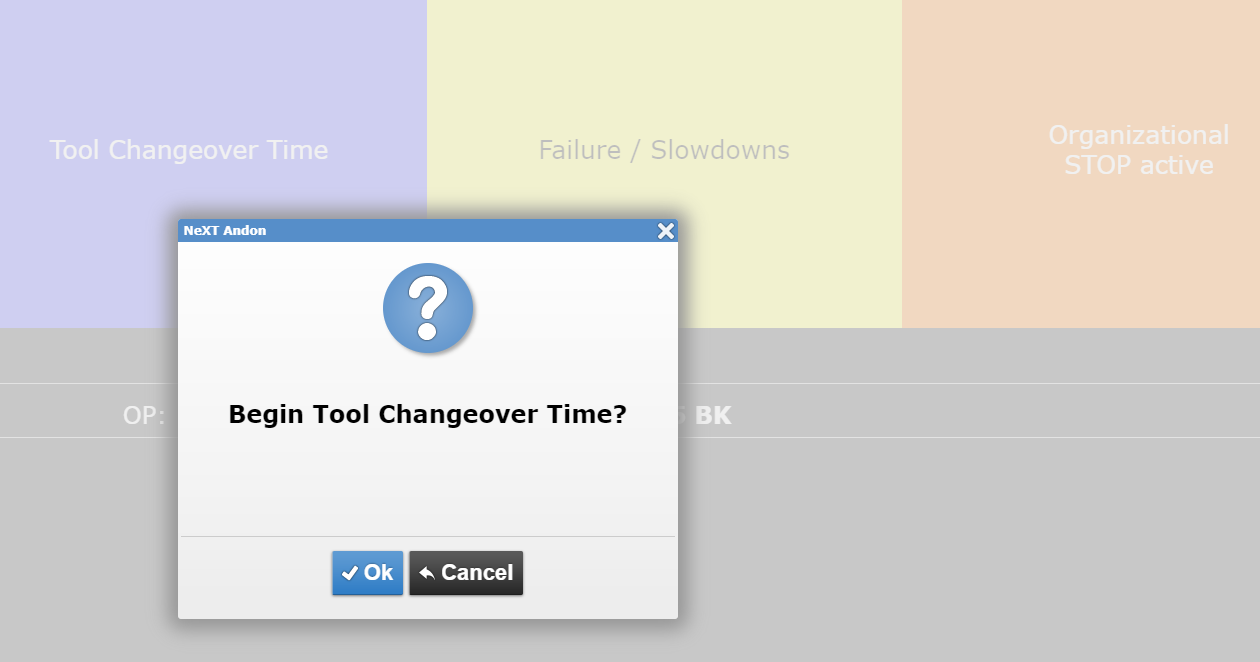Click the OP: label

point(144,415)
